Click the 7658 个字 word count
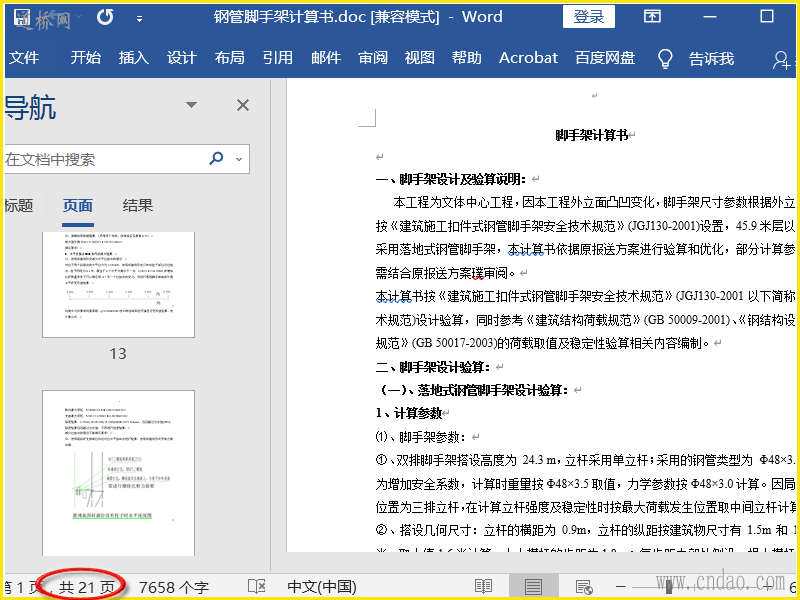The image size is (800, 600). coord(173,587)
